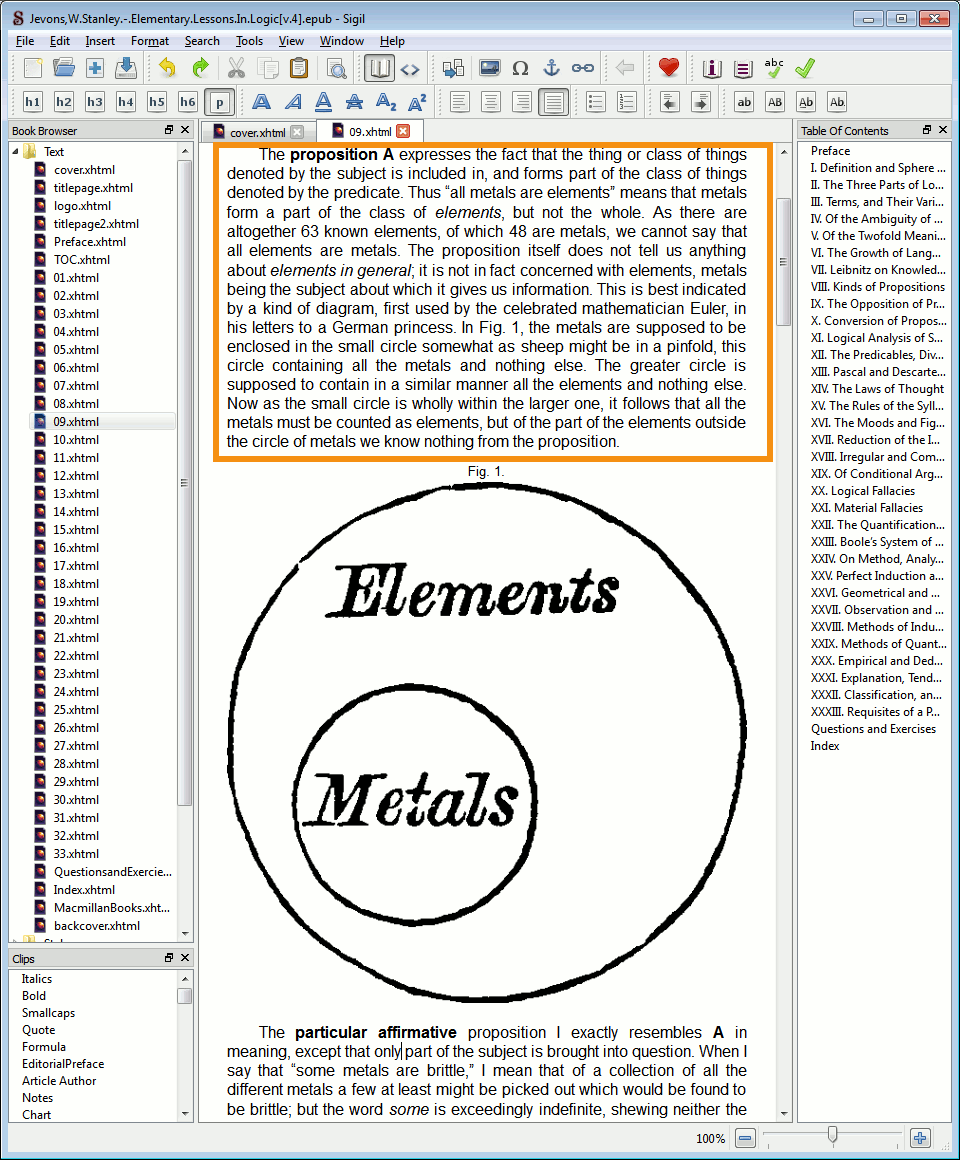Screen dimensions: 960x1160
Task: Open Preface.xhtml in Book Browser
Action: tap(89, 242)
